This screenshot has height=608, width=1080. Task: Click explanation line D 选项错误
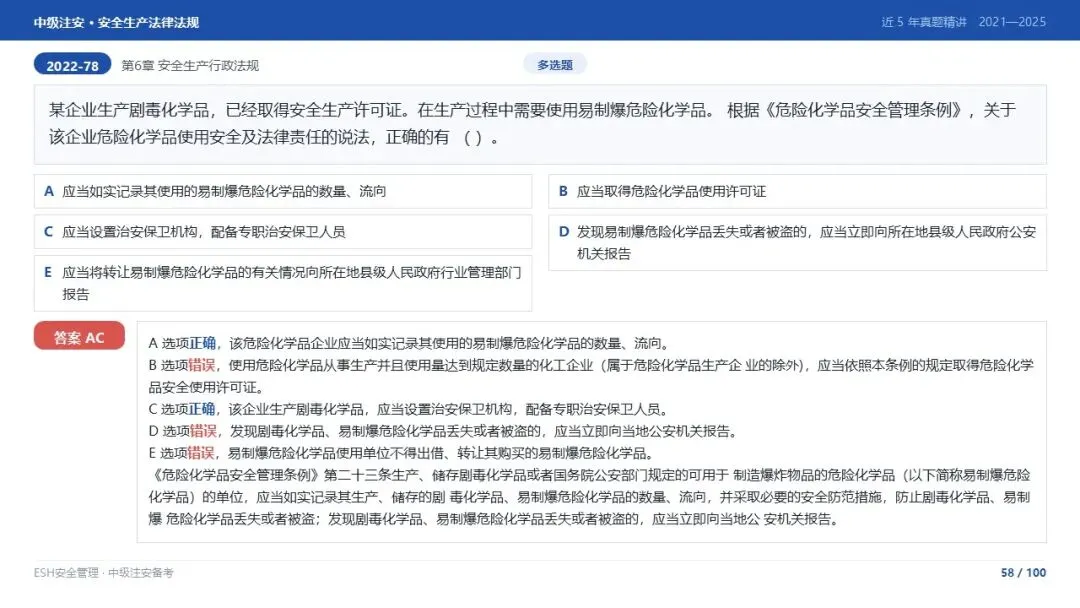coord(444,431)
